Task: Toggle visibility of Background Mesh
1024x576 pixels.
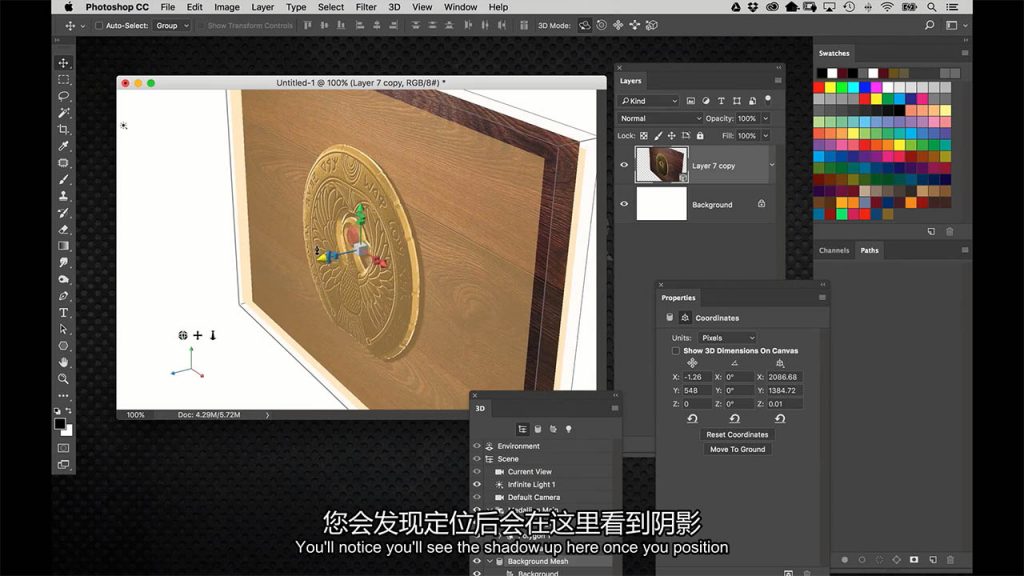Action: pos(477,561)
